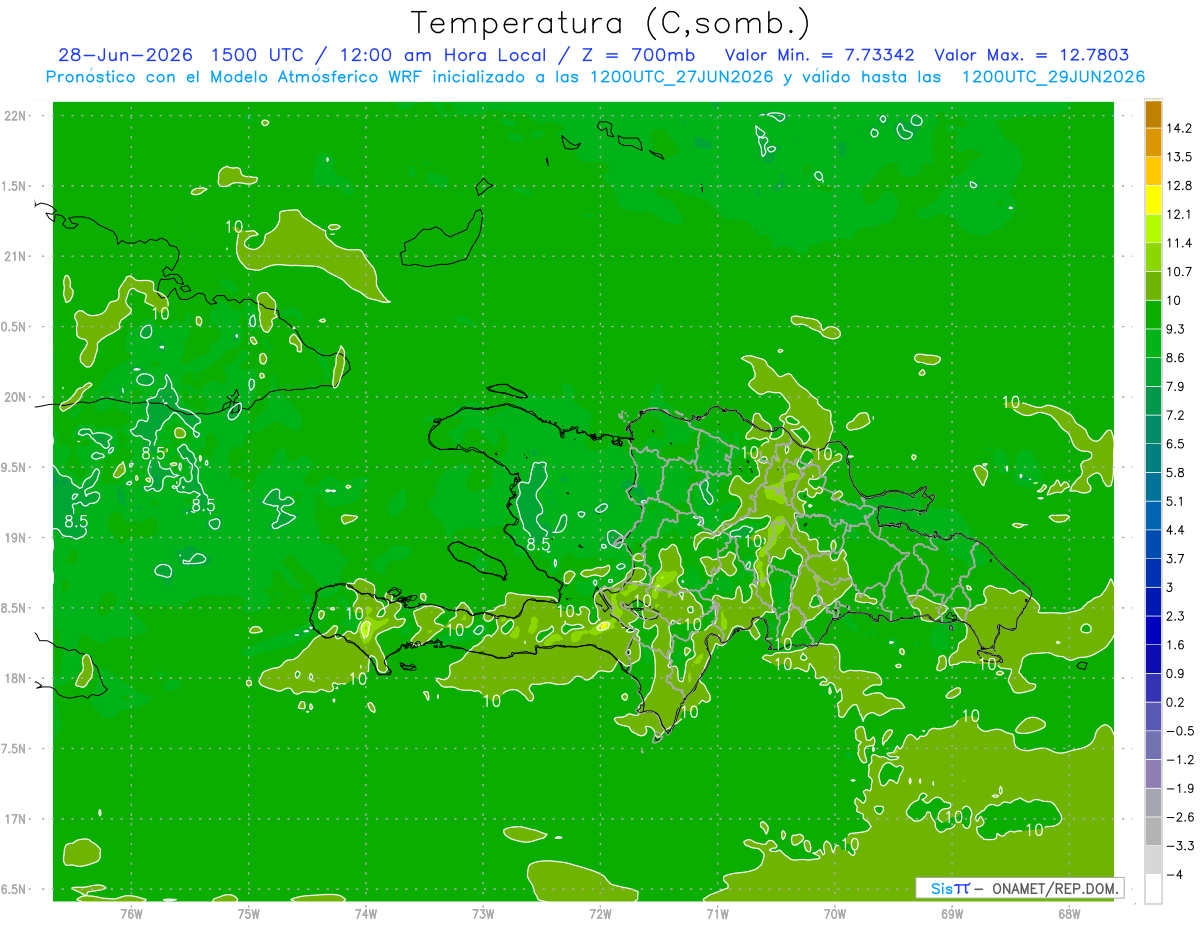The image size is (1200, 927).
Task: Click the gray legend swatch between -3.3 and -2.6
Action: click(1153, 831)
